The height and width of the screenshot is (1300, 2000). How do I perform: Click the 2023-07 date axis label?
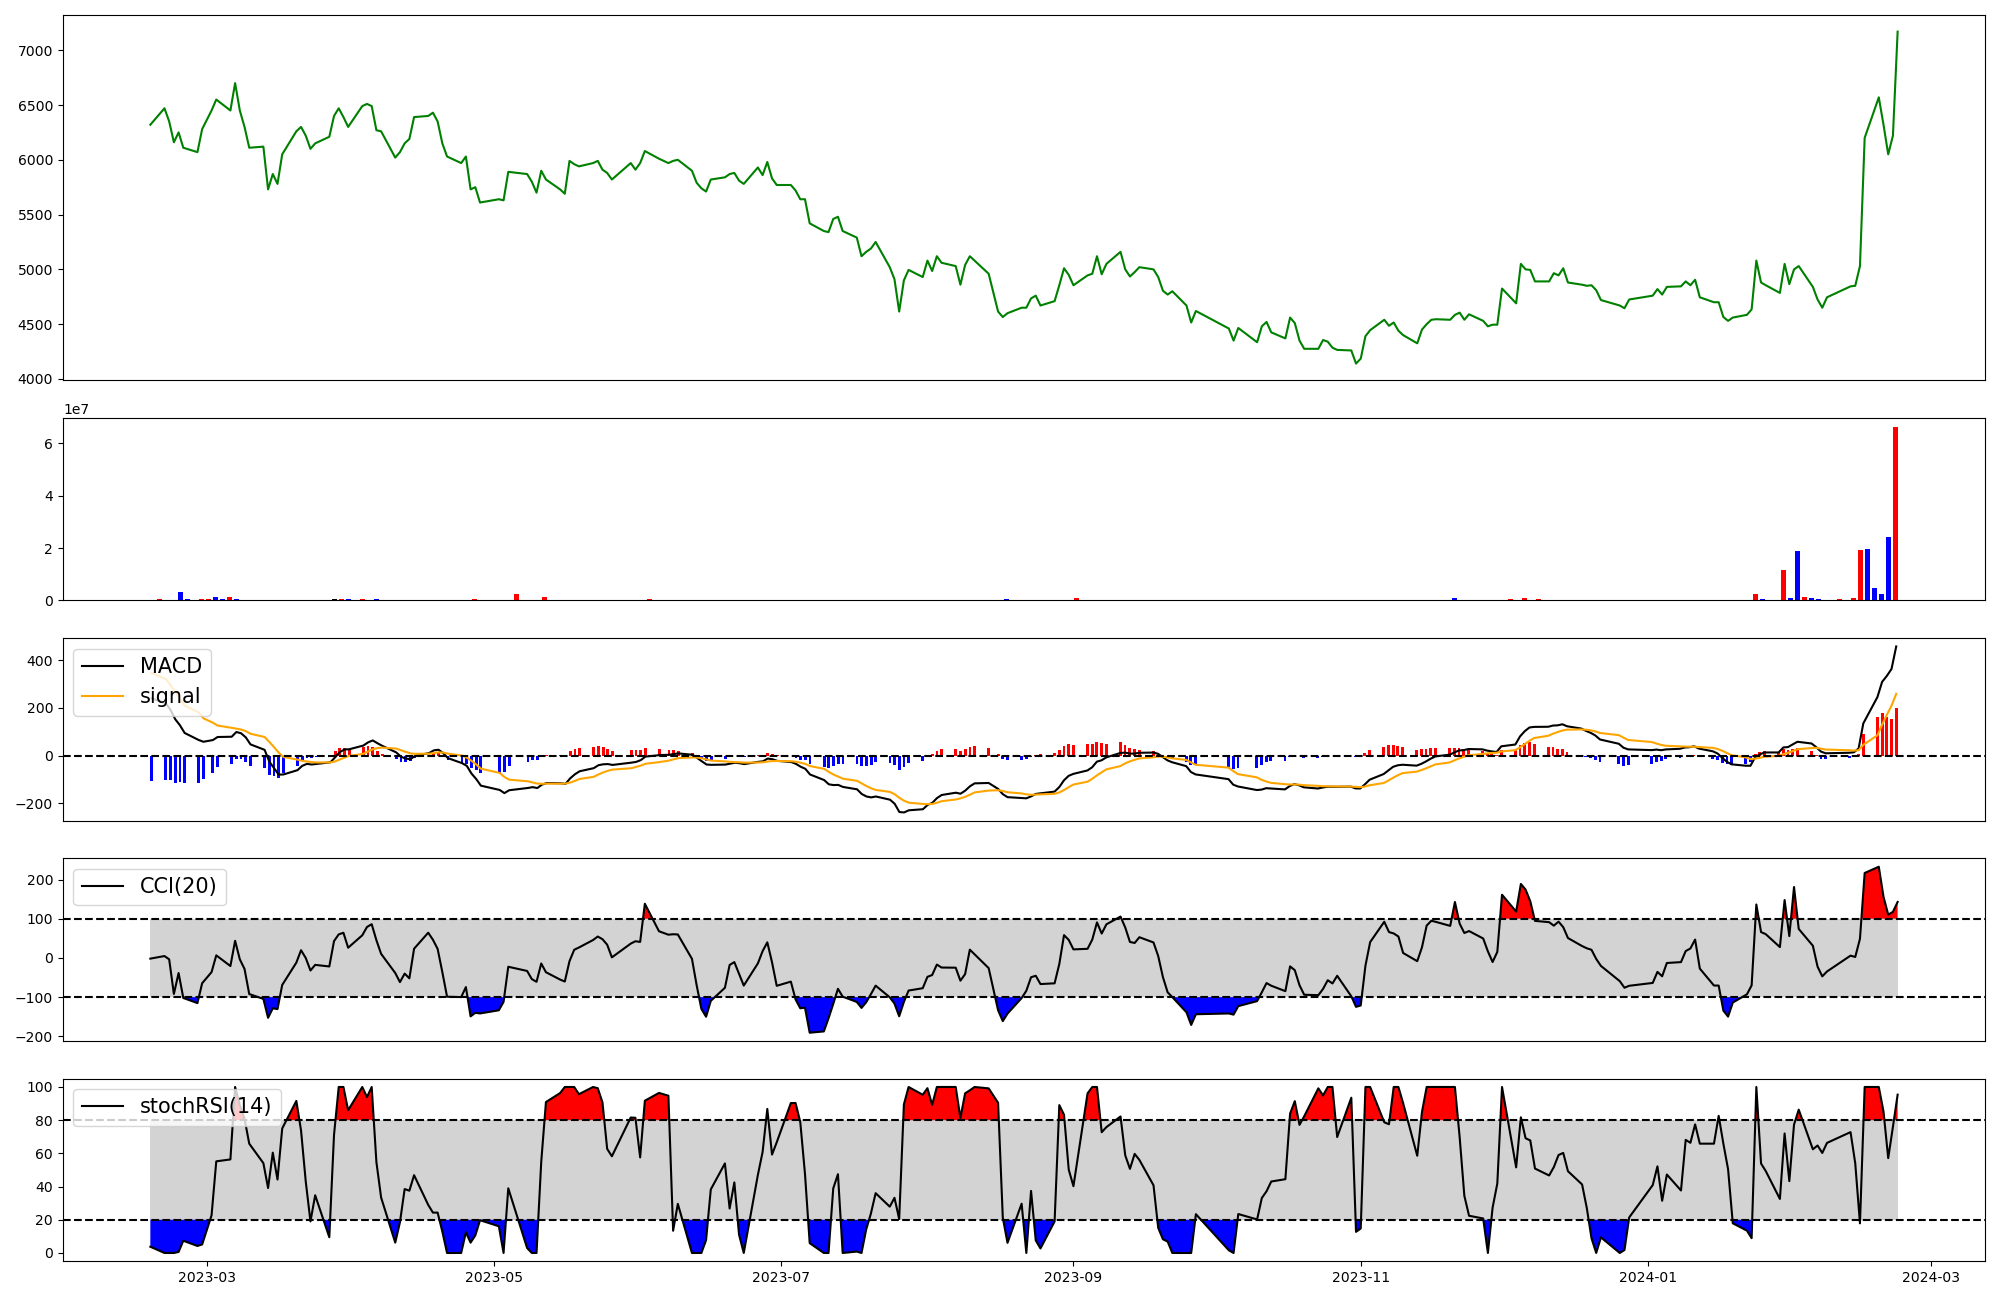(780, 1277)
